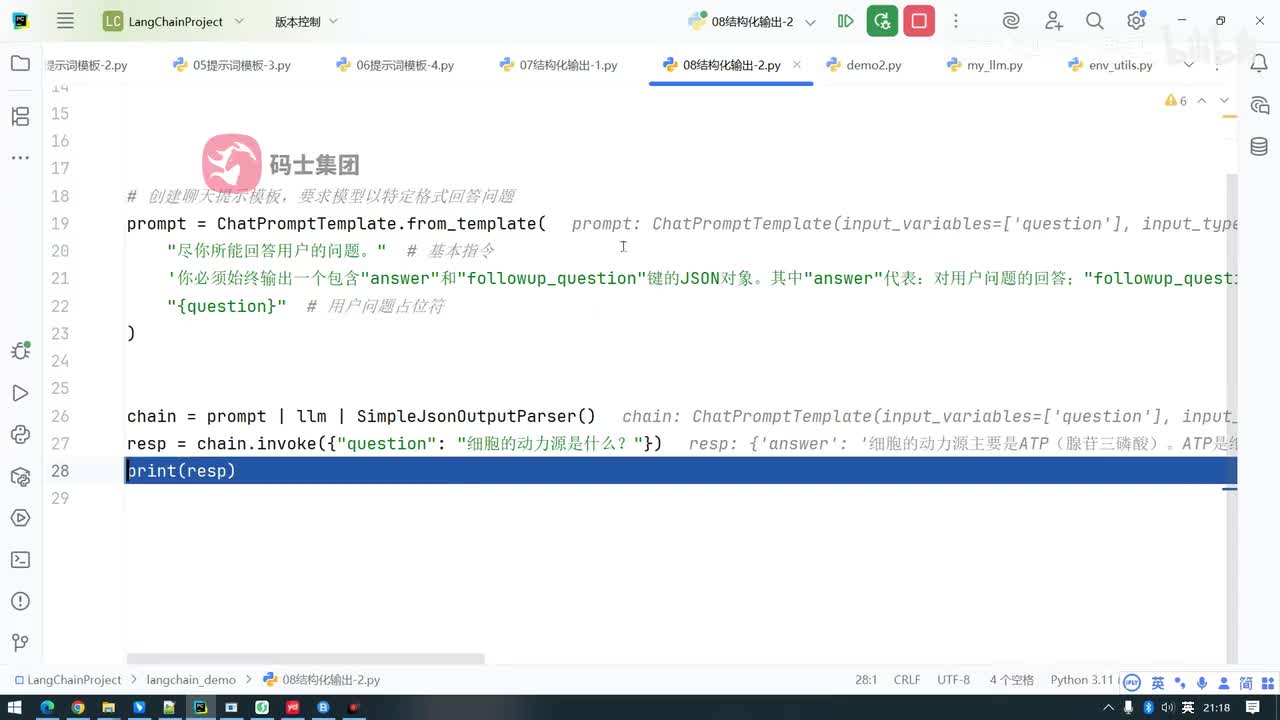Change the UTF-8 file encoding
Image resolution: width=1280 pixels, height=720 pixels.
pos(953,680)
